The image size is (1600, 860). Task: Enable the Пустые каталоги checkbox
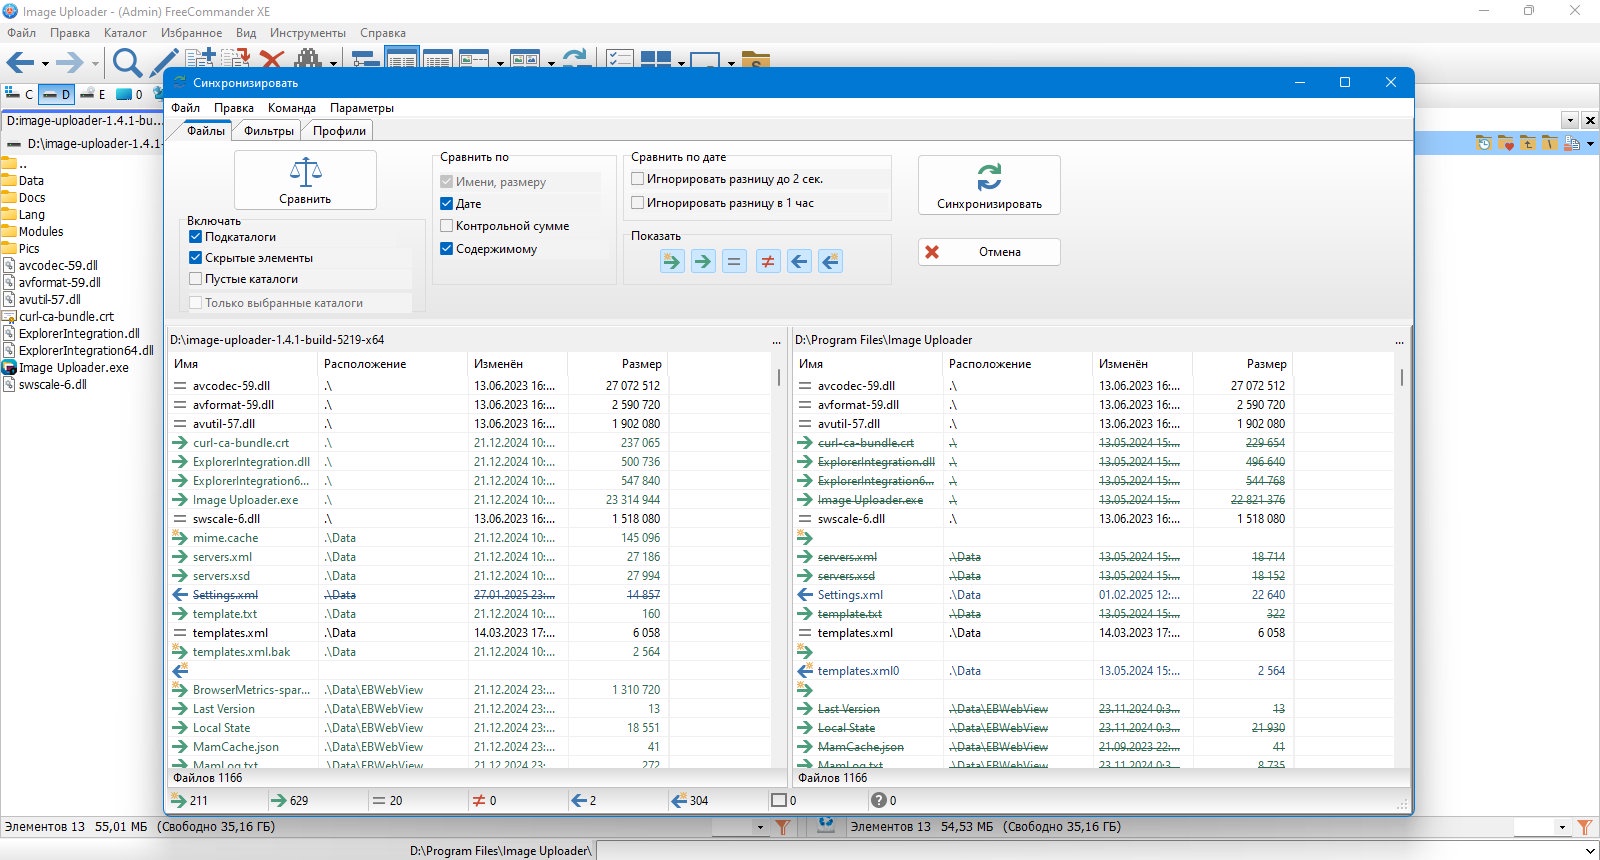(x=196, y=279)
